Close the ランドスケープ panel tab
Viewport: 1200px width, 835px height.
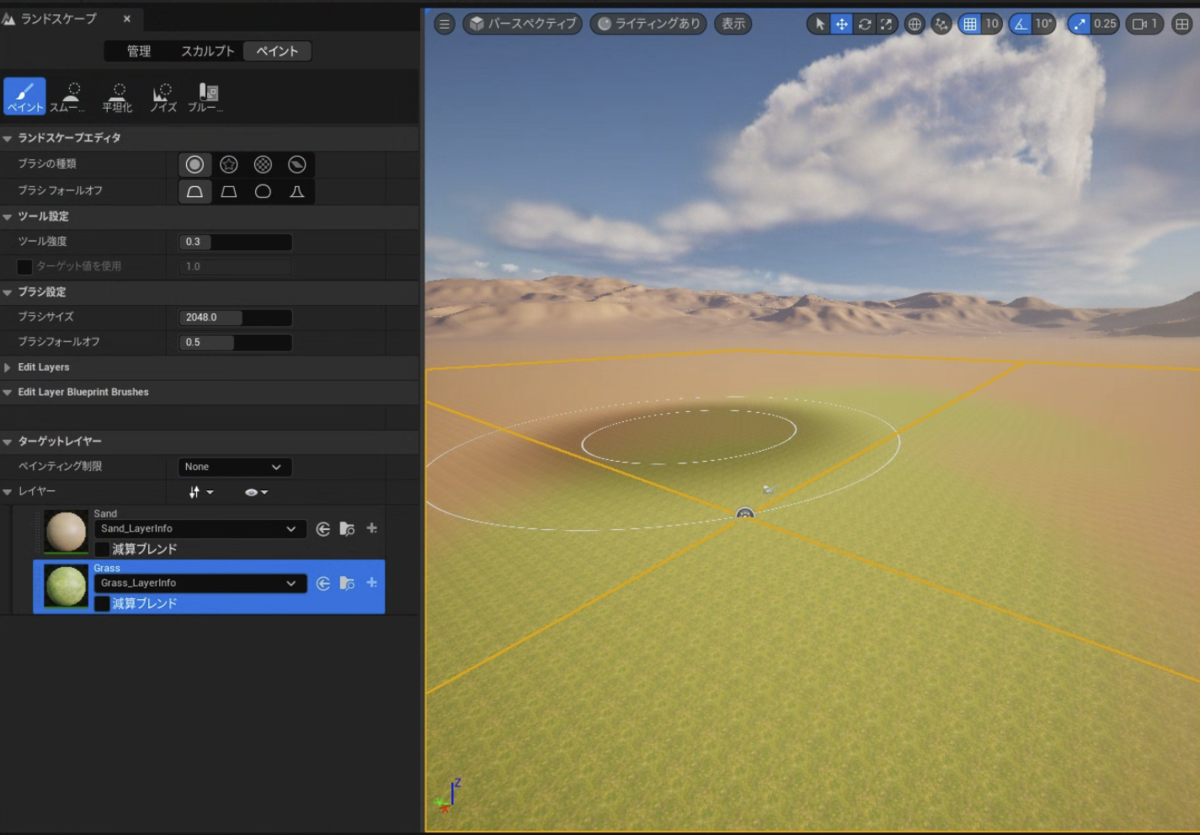[x=127, y=19]
